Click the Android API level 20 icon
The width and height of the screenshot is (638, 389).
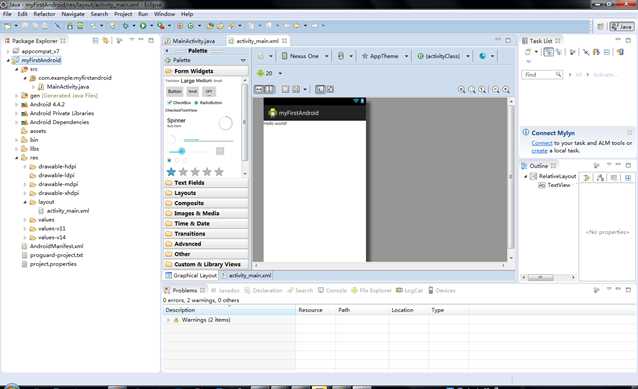coord(260,73)
